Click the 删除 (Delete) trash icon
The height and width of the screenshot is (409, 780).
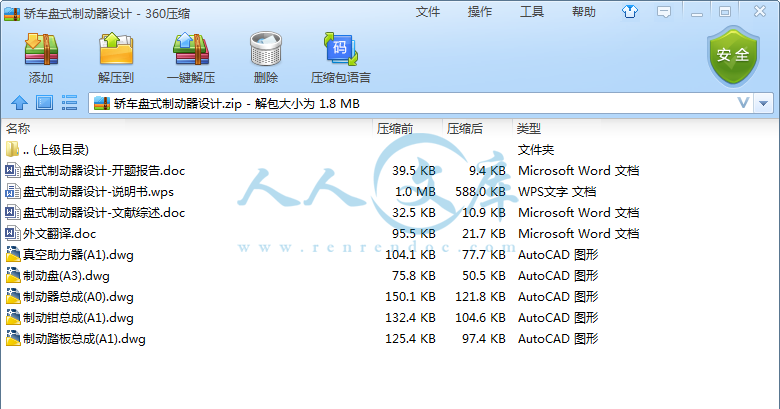266,49
